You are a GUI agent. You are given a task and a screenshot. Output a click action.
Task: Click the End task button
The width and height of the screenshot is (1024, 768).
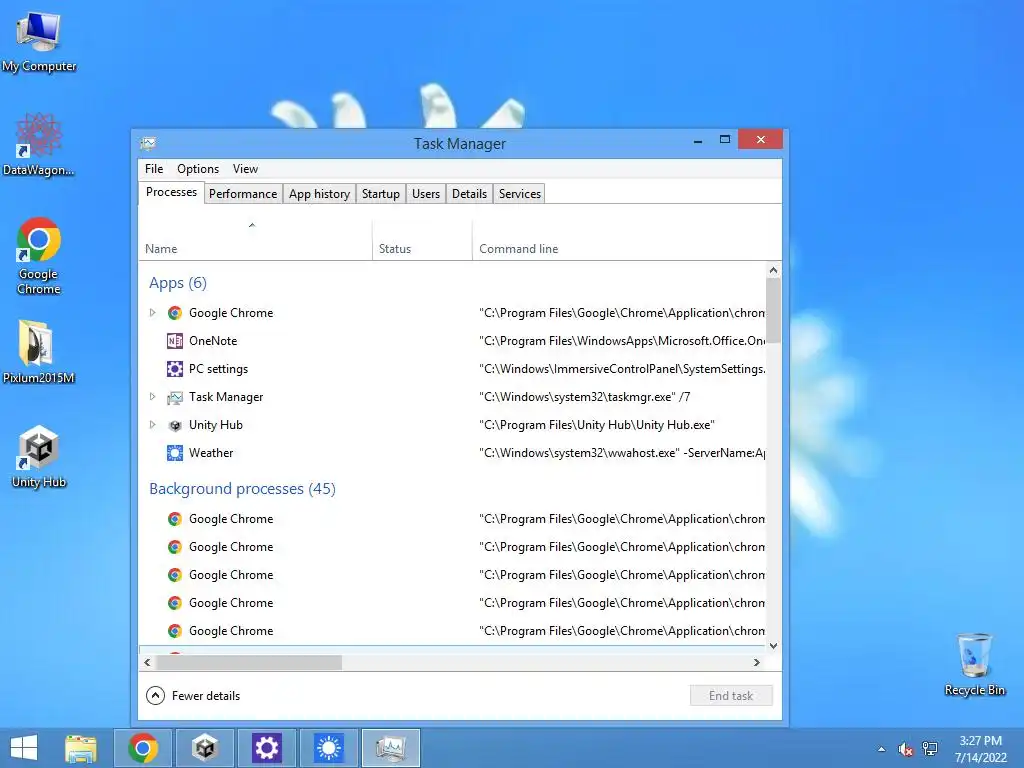(x=731, y=696)
